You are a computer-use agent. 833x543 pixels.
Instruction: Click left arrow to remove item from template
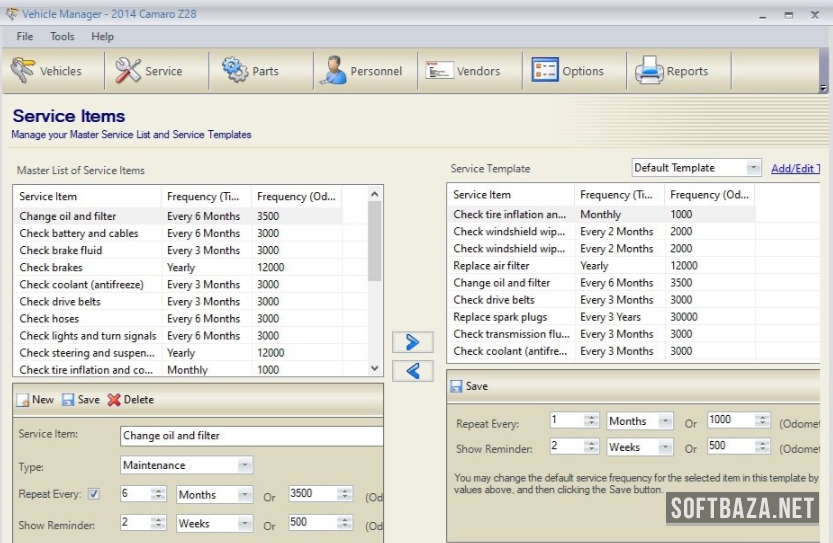[x=413, y=371]
